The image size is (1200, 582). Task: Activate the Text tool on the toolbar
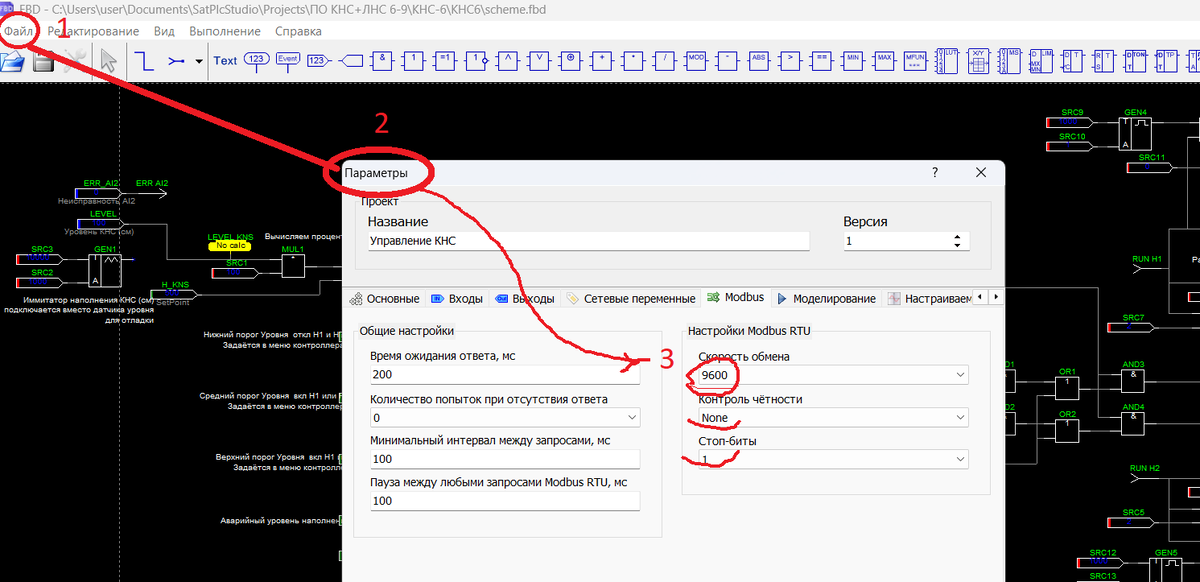click(225, 61)
